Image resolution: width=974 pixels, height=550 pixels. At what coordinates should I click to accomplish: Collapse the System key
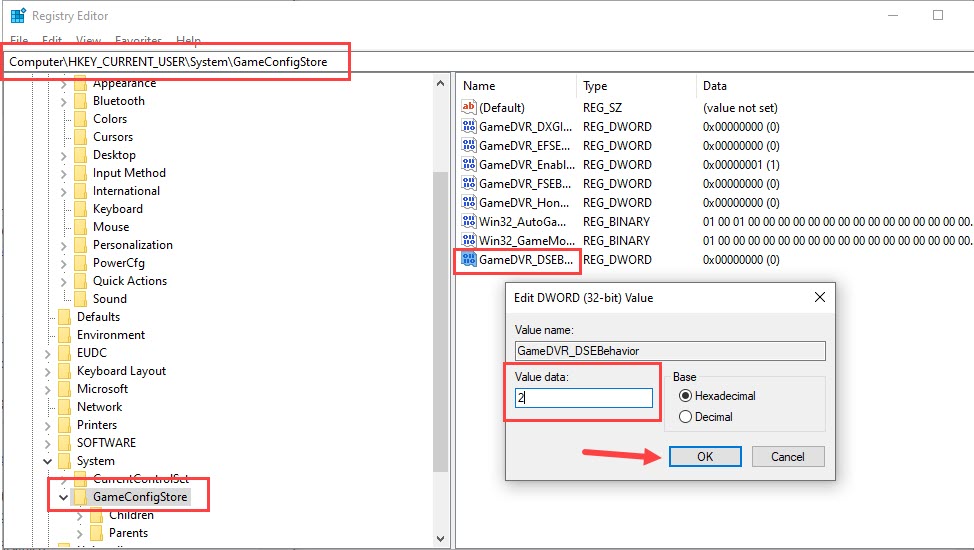pyautogui.click(x=47, y=461)
